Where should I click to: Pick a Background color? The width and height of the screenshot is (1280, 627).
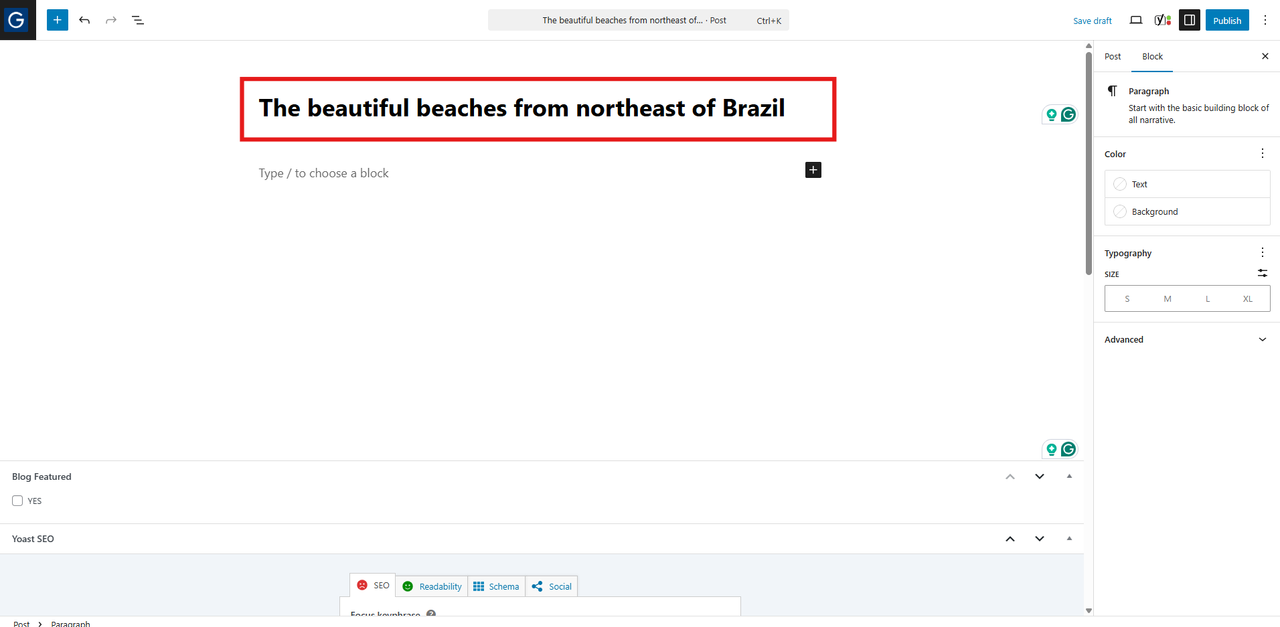[x=1187, y=212]
